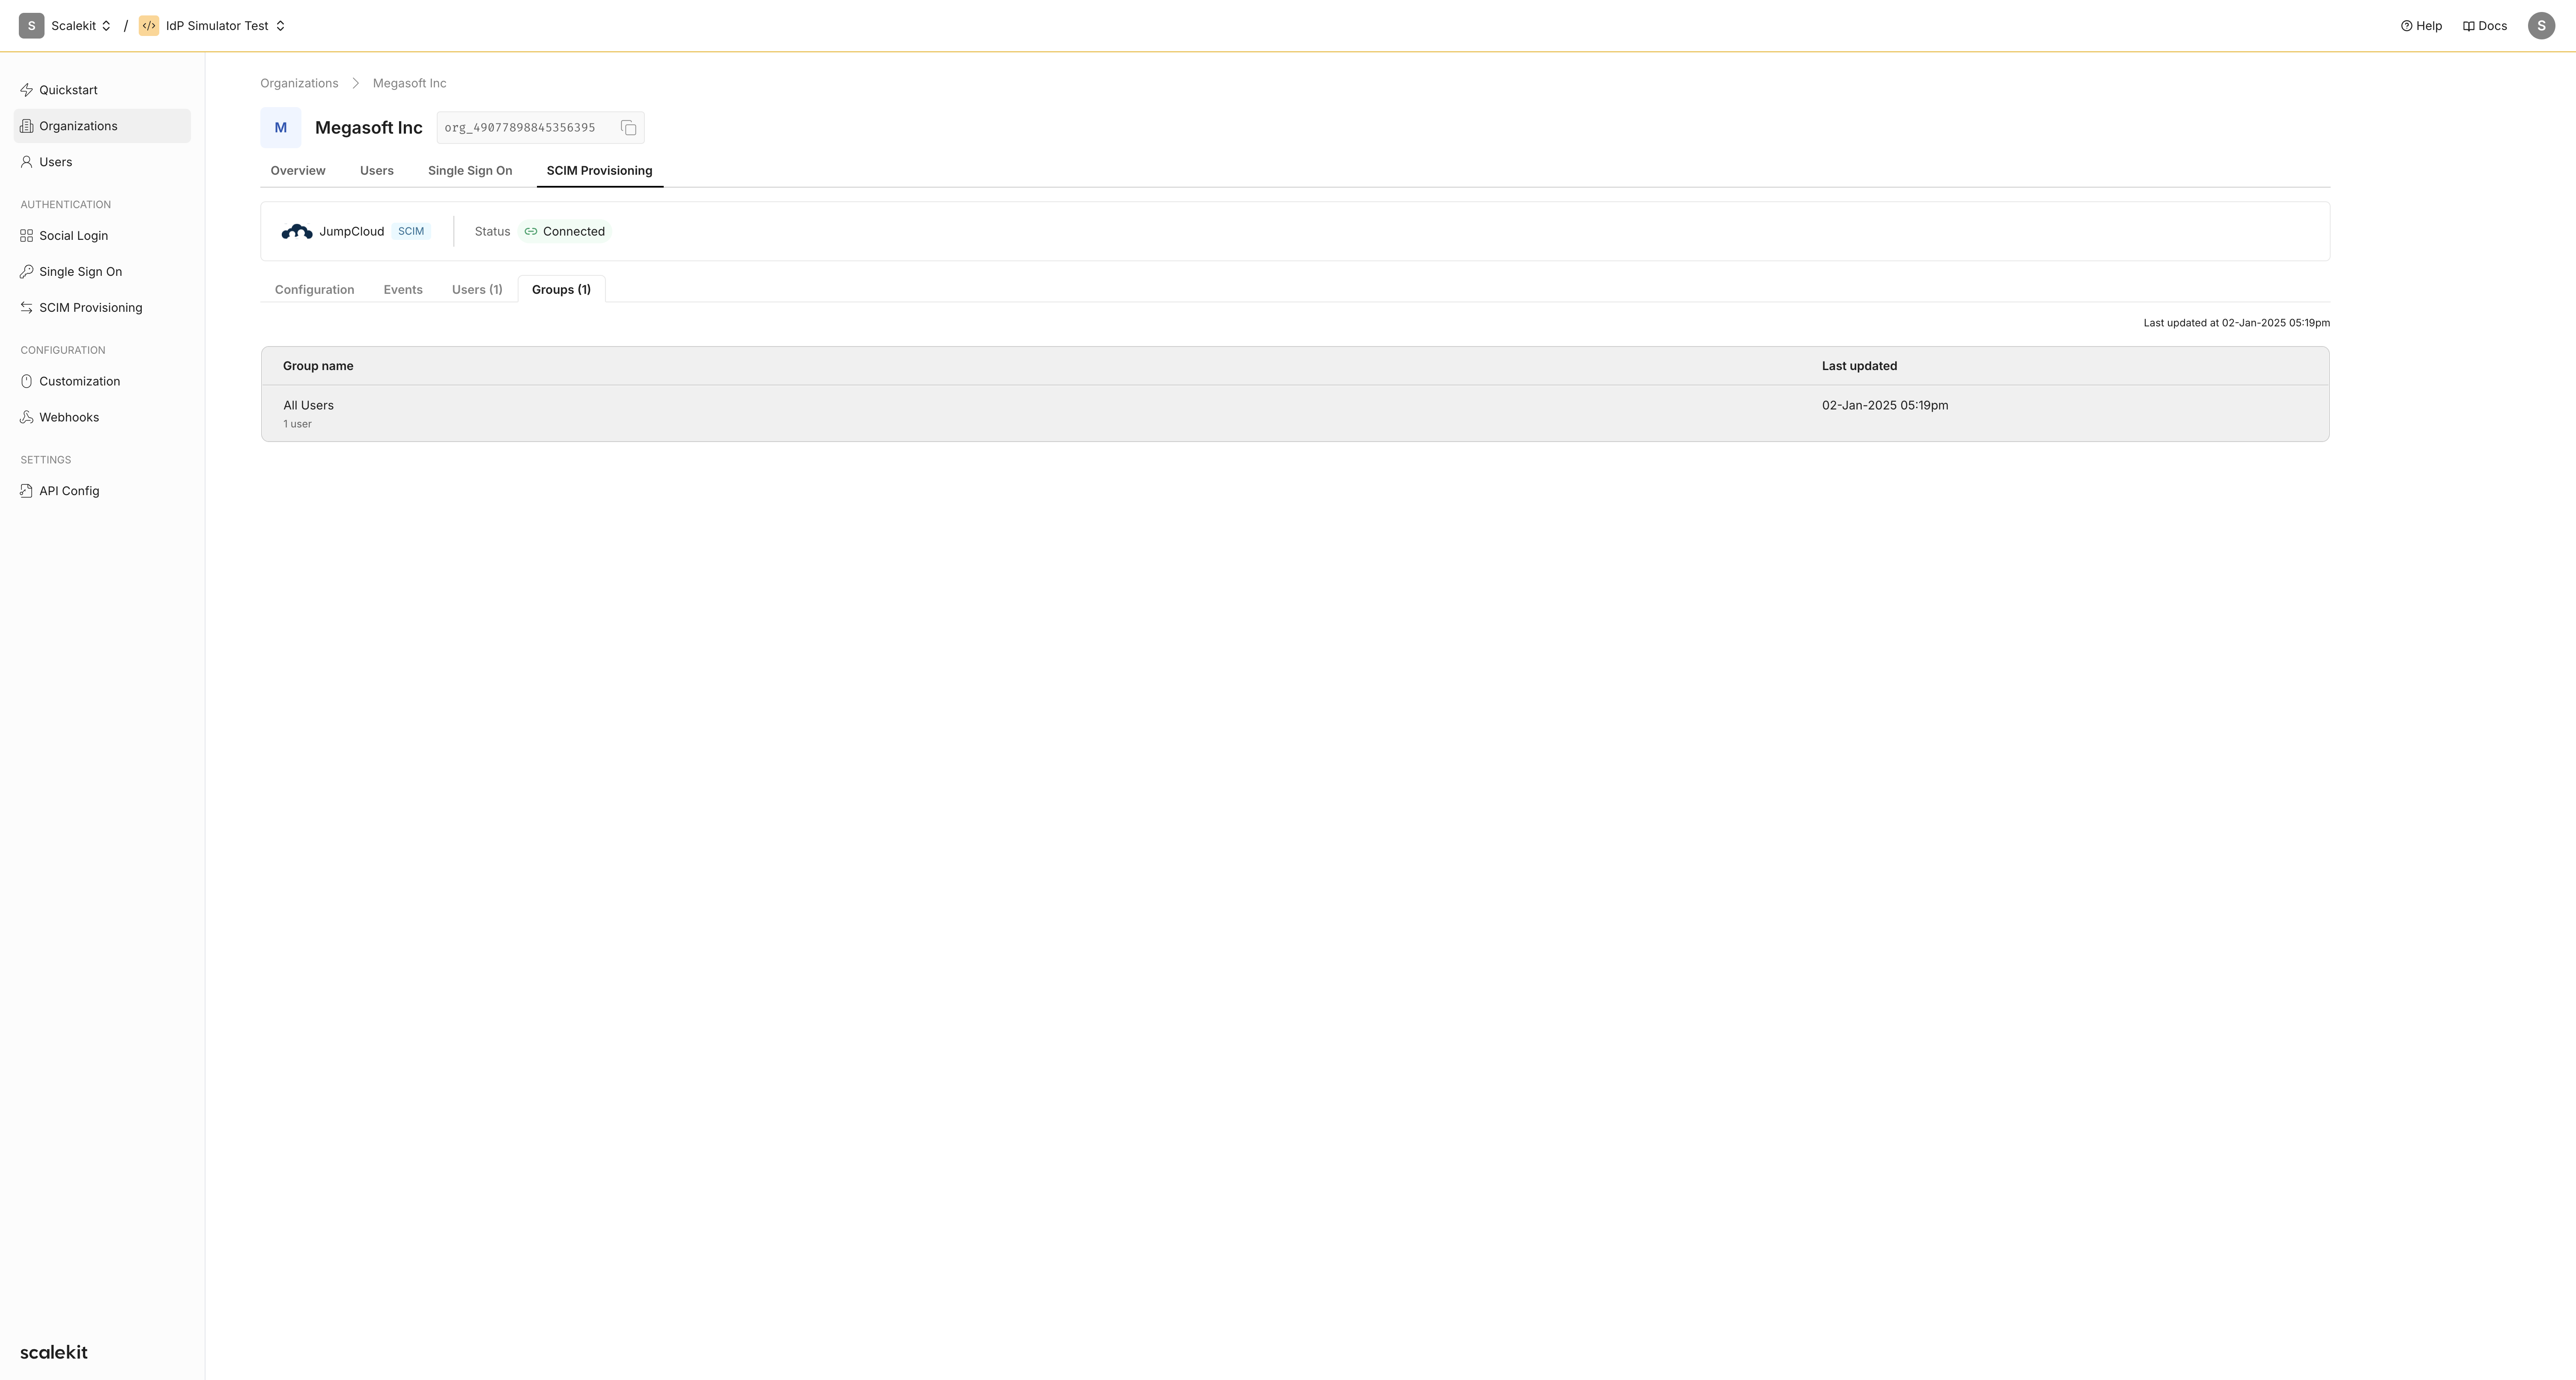Click the Megasoft Inc M avatar
Image resolution: width=2576 pixels, height=1380 pixels.
(x=281, y=128)
